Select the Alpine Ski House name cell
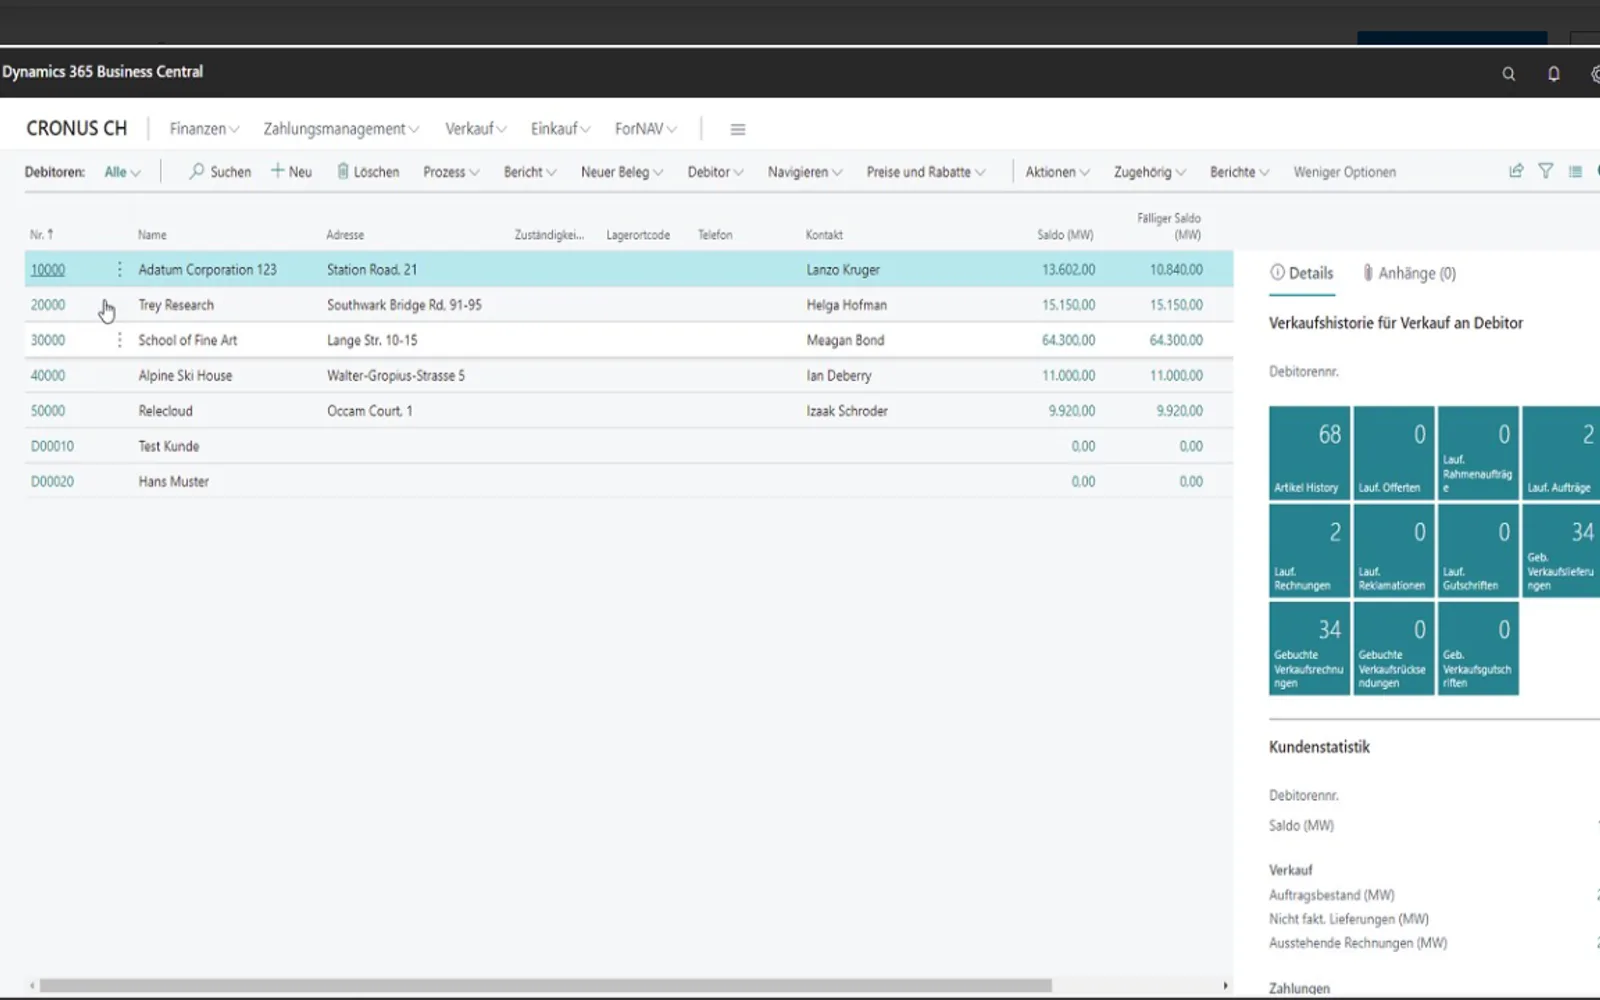This screenshot has width=1600, height=1000. [x=185, y=376]
